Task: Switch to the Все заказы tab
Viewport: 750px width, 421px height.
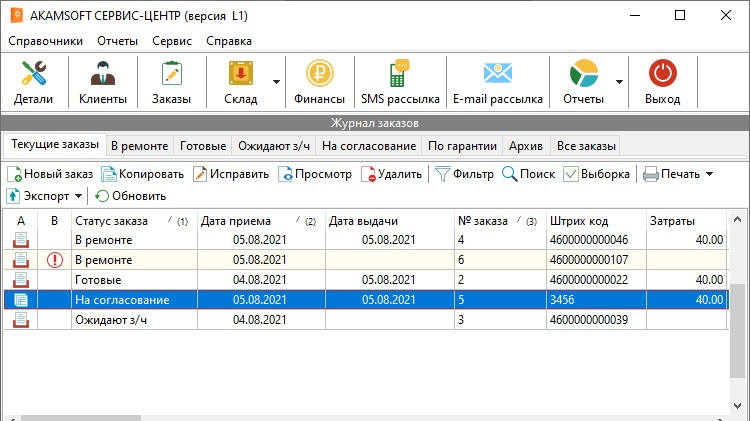Action: [x=586, y=146]
